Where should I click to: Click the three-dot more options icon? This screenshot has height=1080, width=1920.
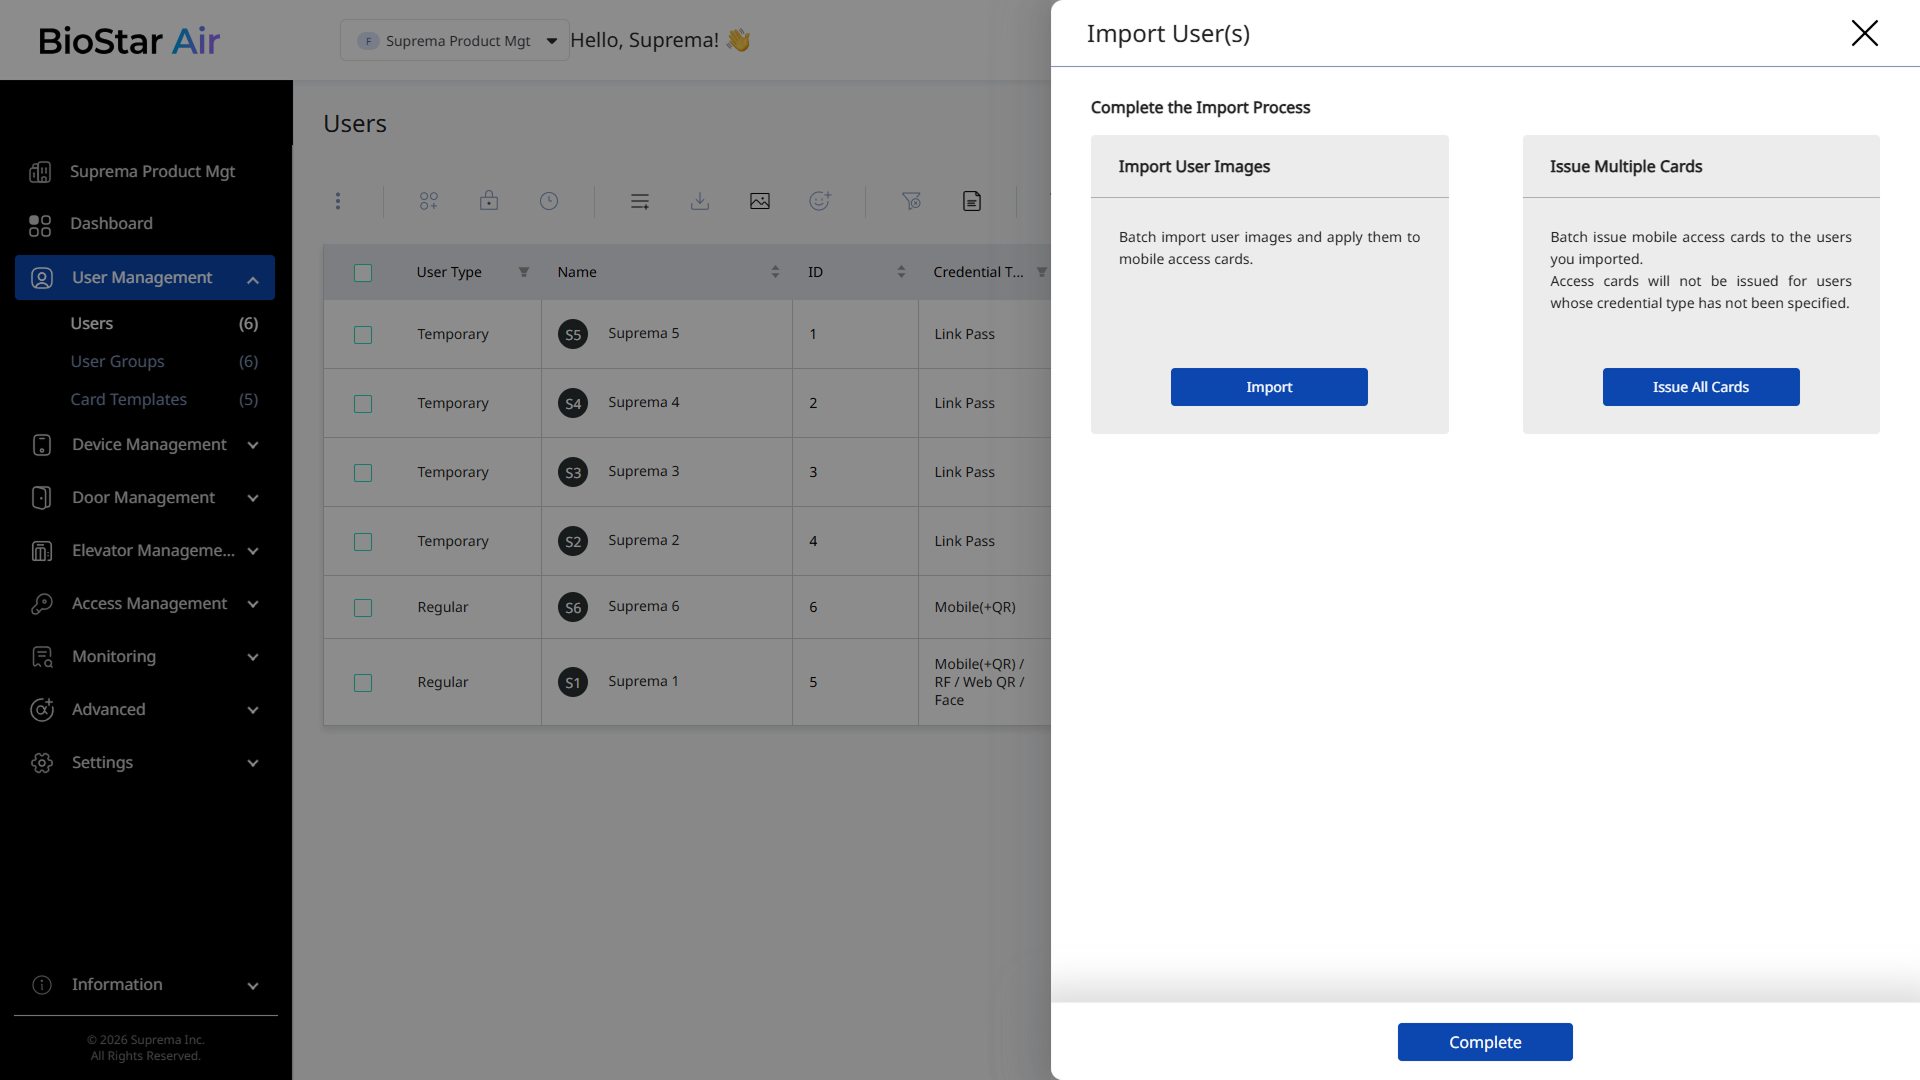338,201
